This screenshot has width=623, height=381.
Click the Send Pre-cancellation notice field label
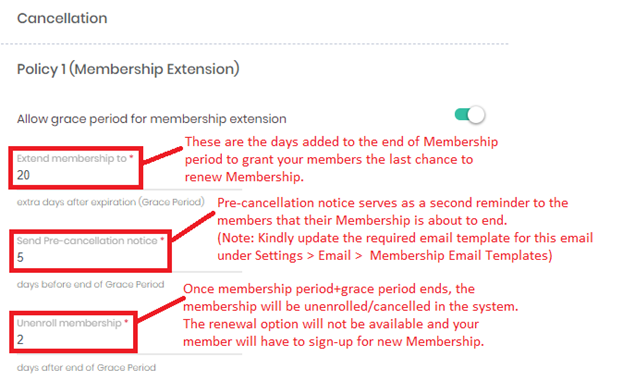(87, 240)
